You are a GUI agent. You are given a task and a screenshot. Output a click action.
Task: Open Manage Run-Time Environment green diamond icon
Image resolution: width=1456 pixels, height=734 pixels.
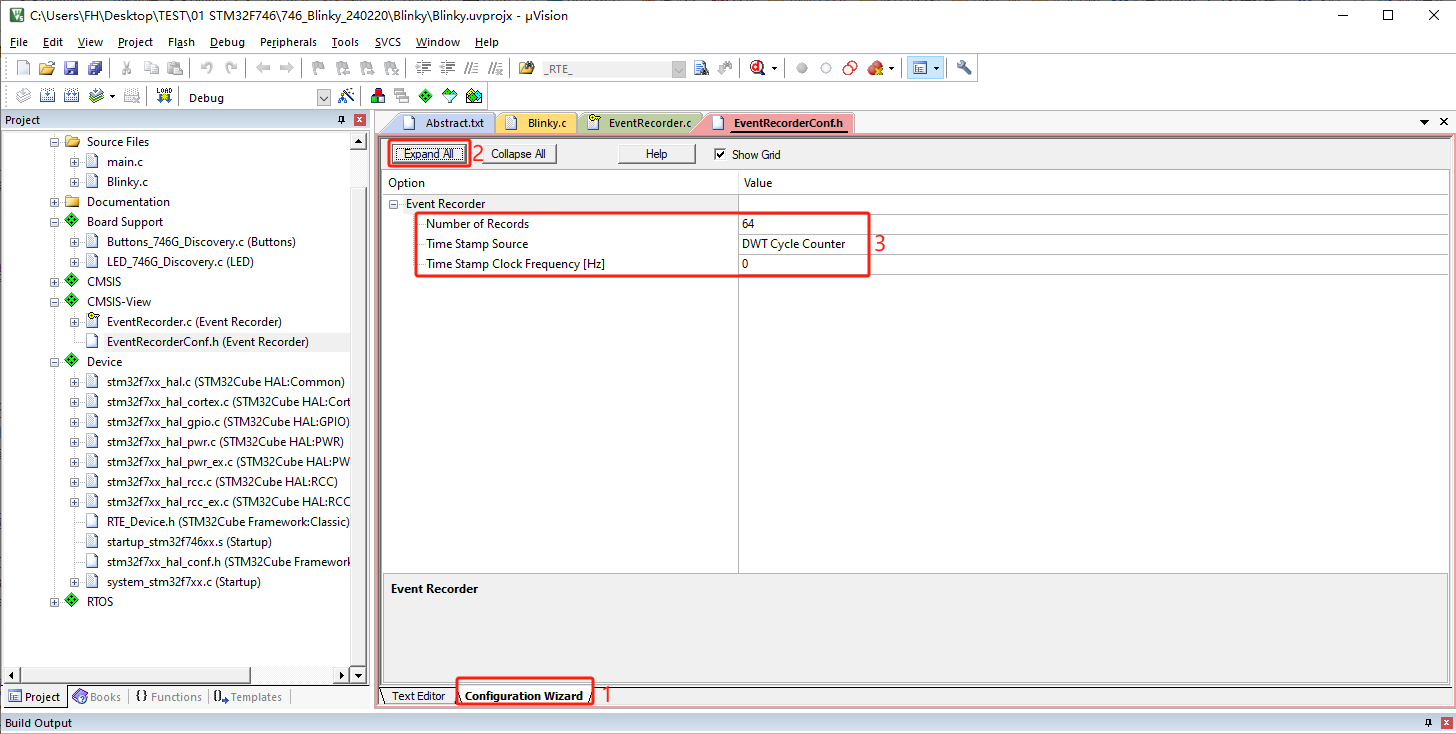click(425, 96)
